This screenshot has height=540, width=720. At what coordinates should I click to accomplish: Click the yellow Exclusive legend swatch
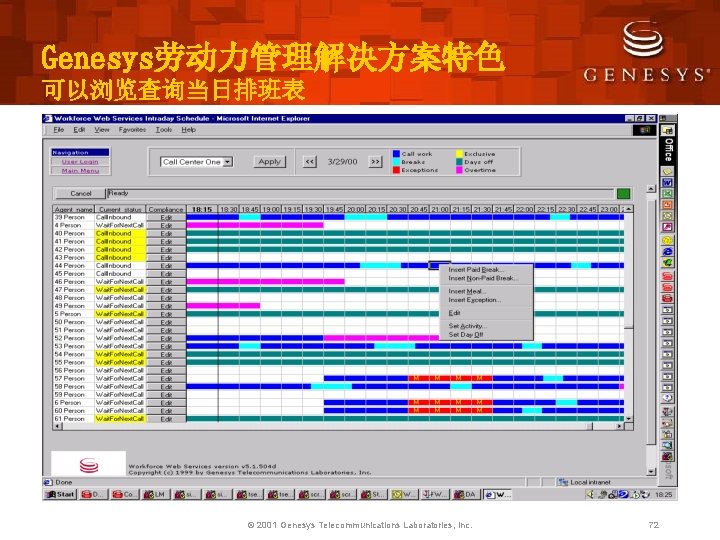[x=459, y=153]
